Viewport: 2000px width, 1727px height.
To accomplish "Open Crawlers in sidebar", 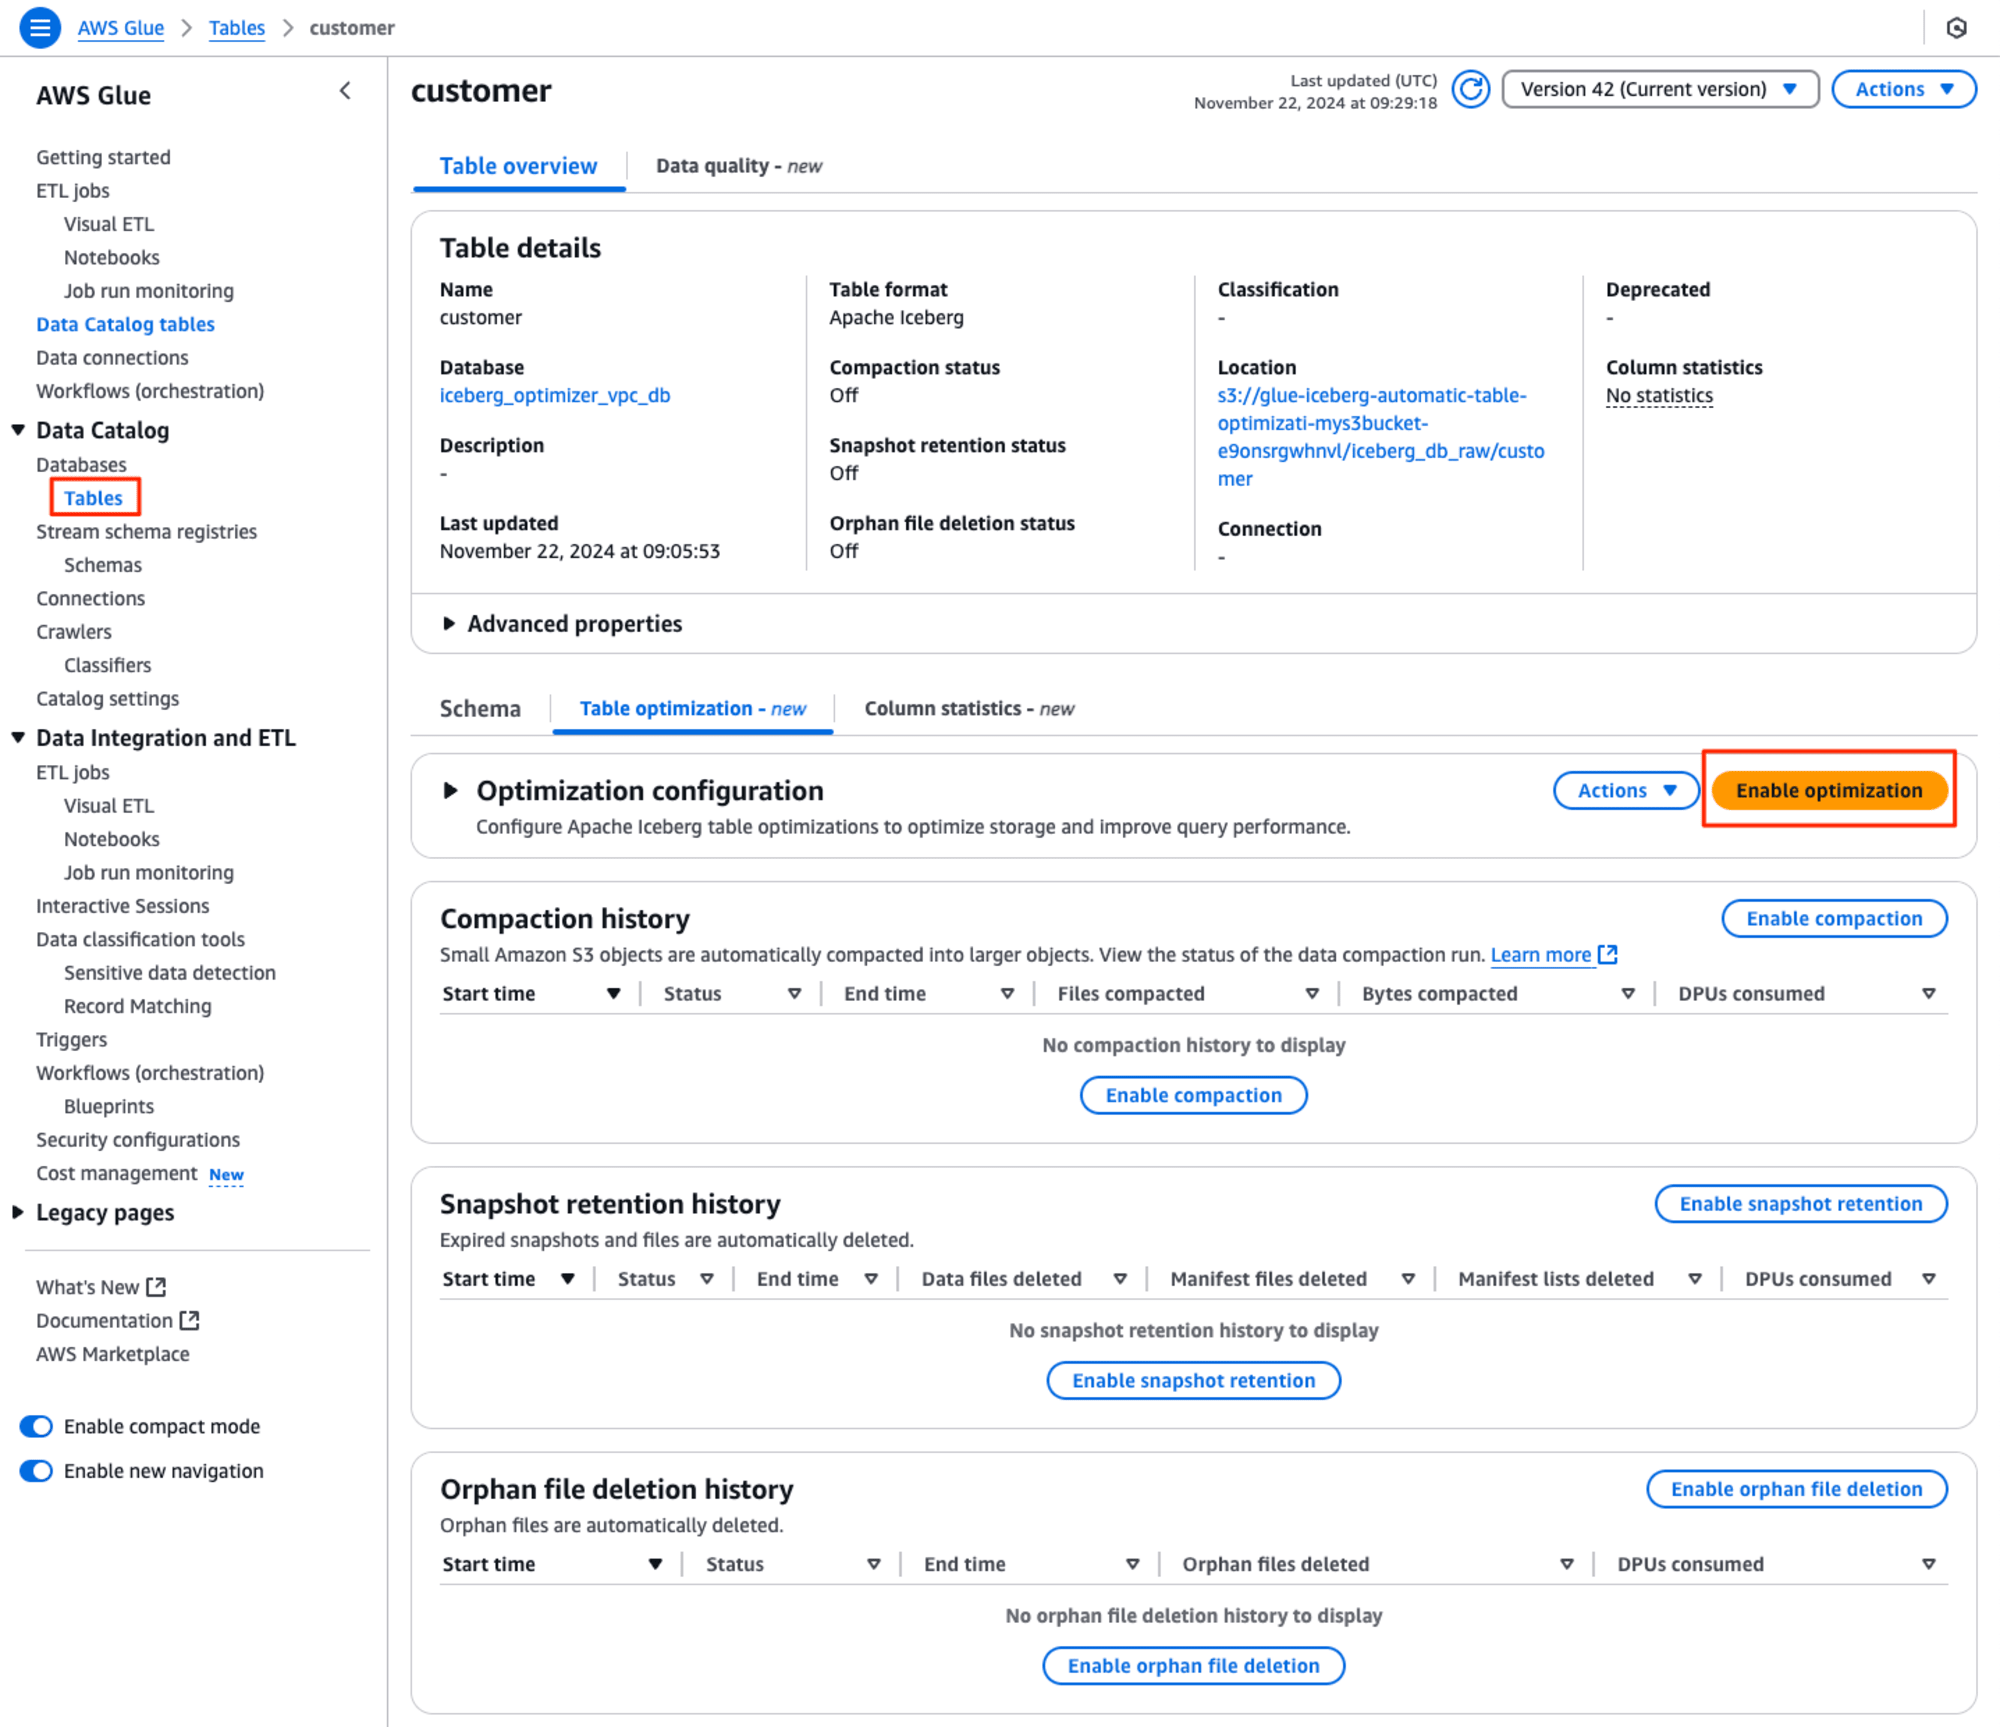I will point(74,631).
